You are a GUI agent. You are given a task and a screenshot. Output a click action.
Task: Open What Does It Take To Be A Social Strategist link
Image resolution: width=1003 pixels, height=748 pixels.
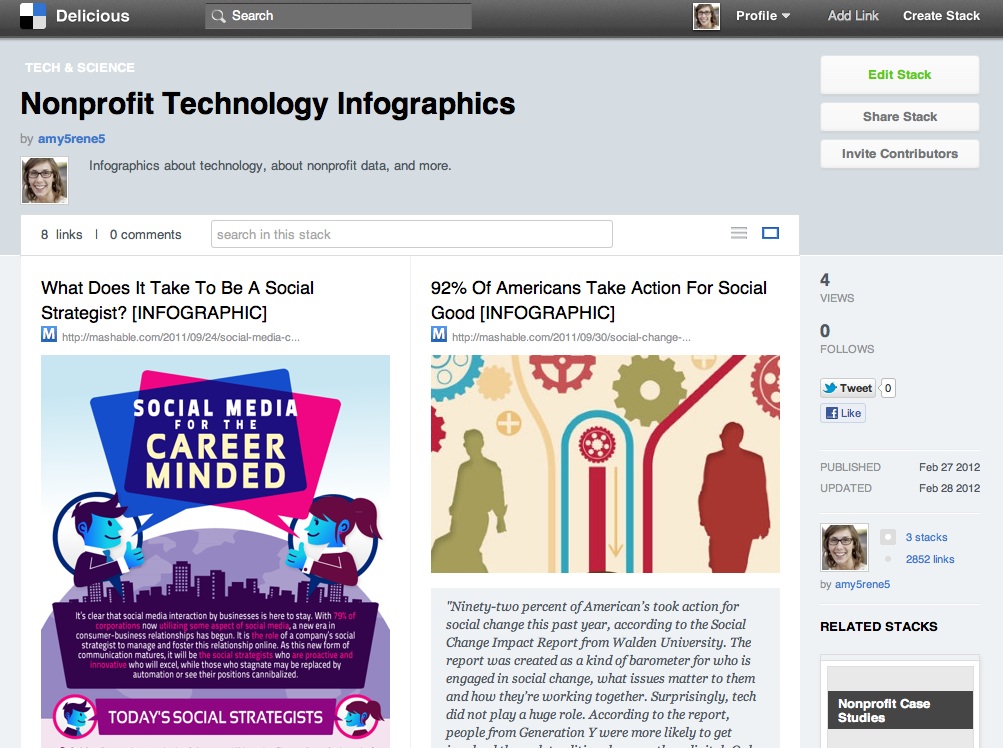click(177, 300)
